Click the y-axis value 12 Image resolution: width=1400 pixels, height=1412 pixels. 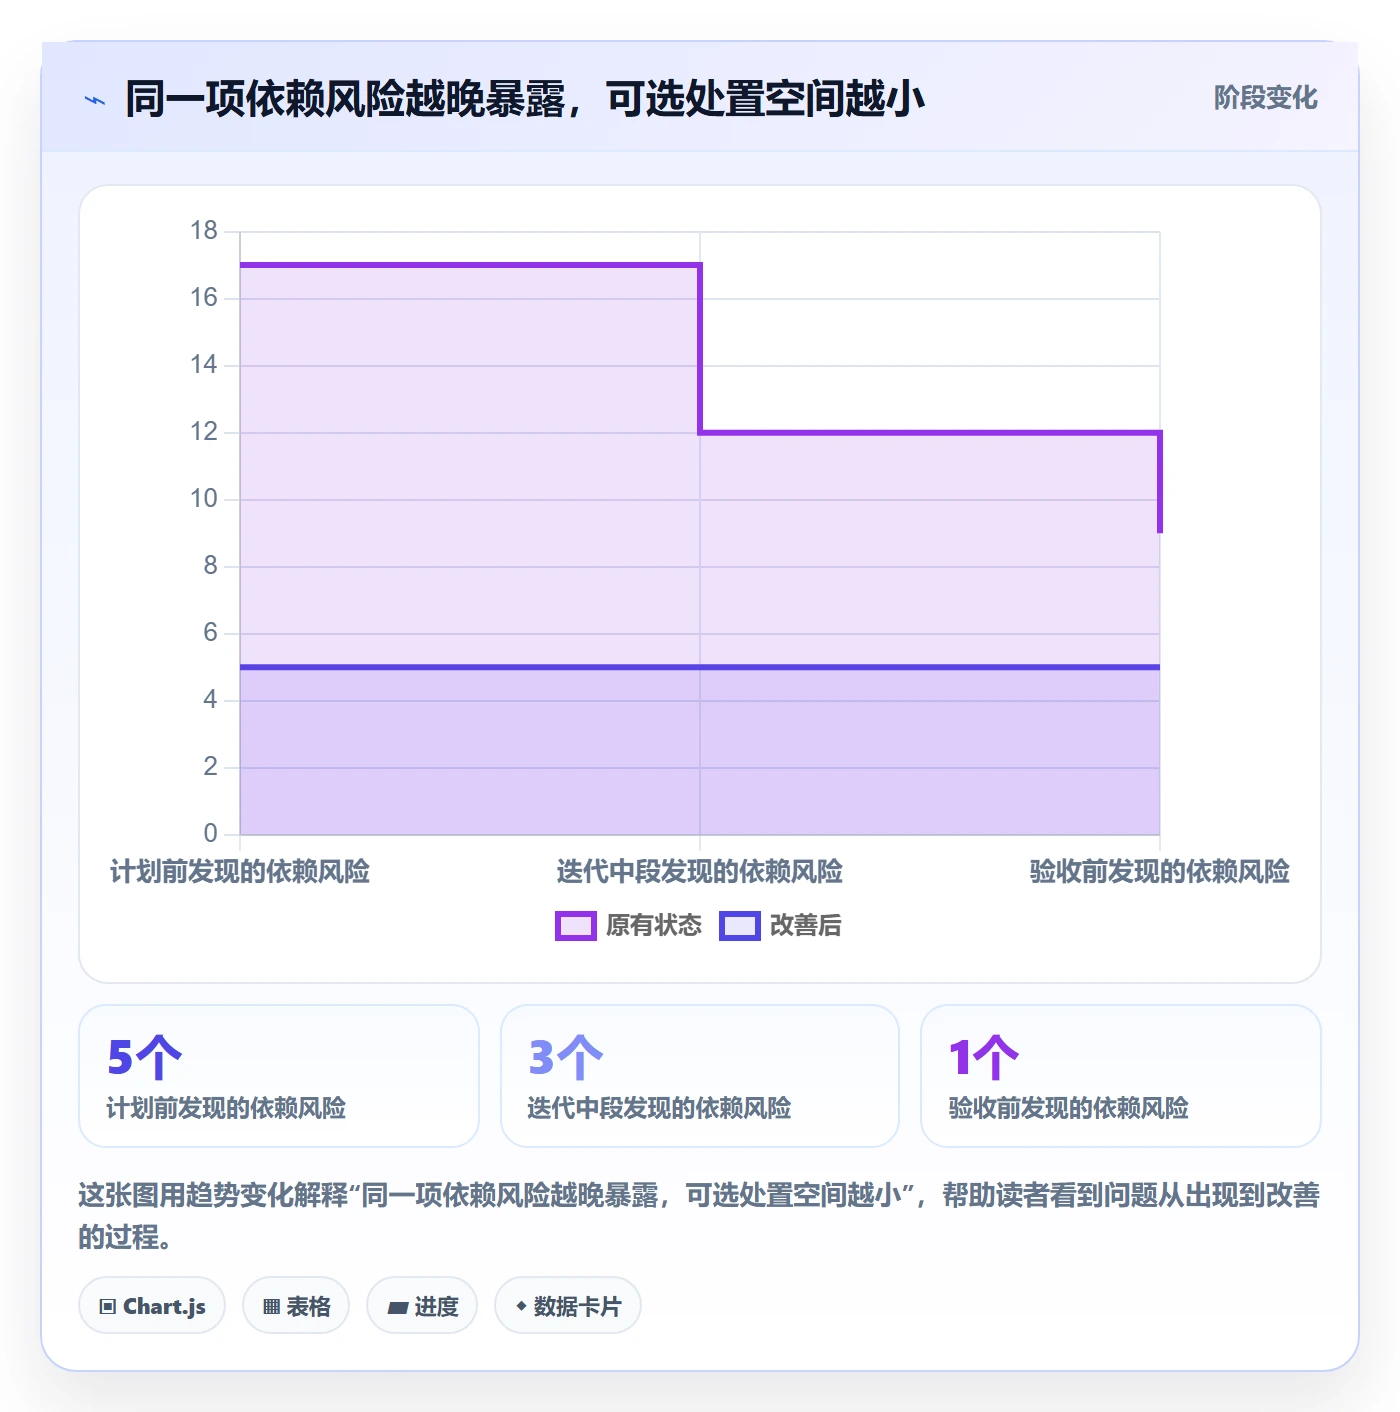point(204,432)
